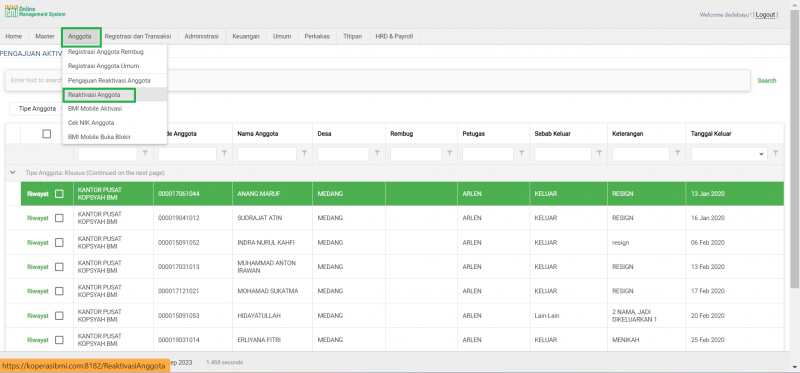Click the Nama Anggota filter field
This screenshot has height=373, width=800.
(x=267, y=154)
